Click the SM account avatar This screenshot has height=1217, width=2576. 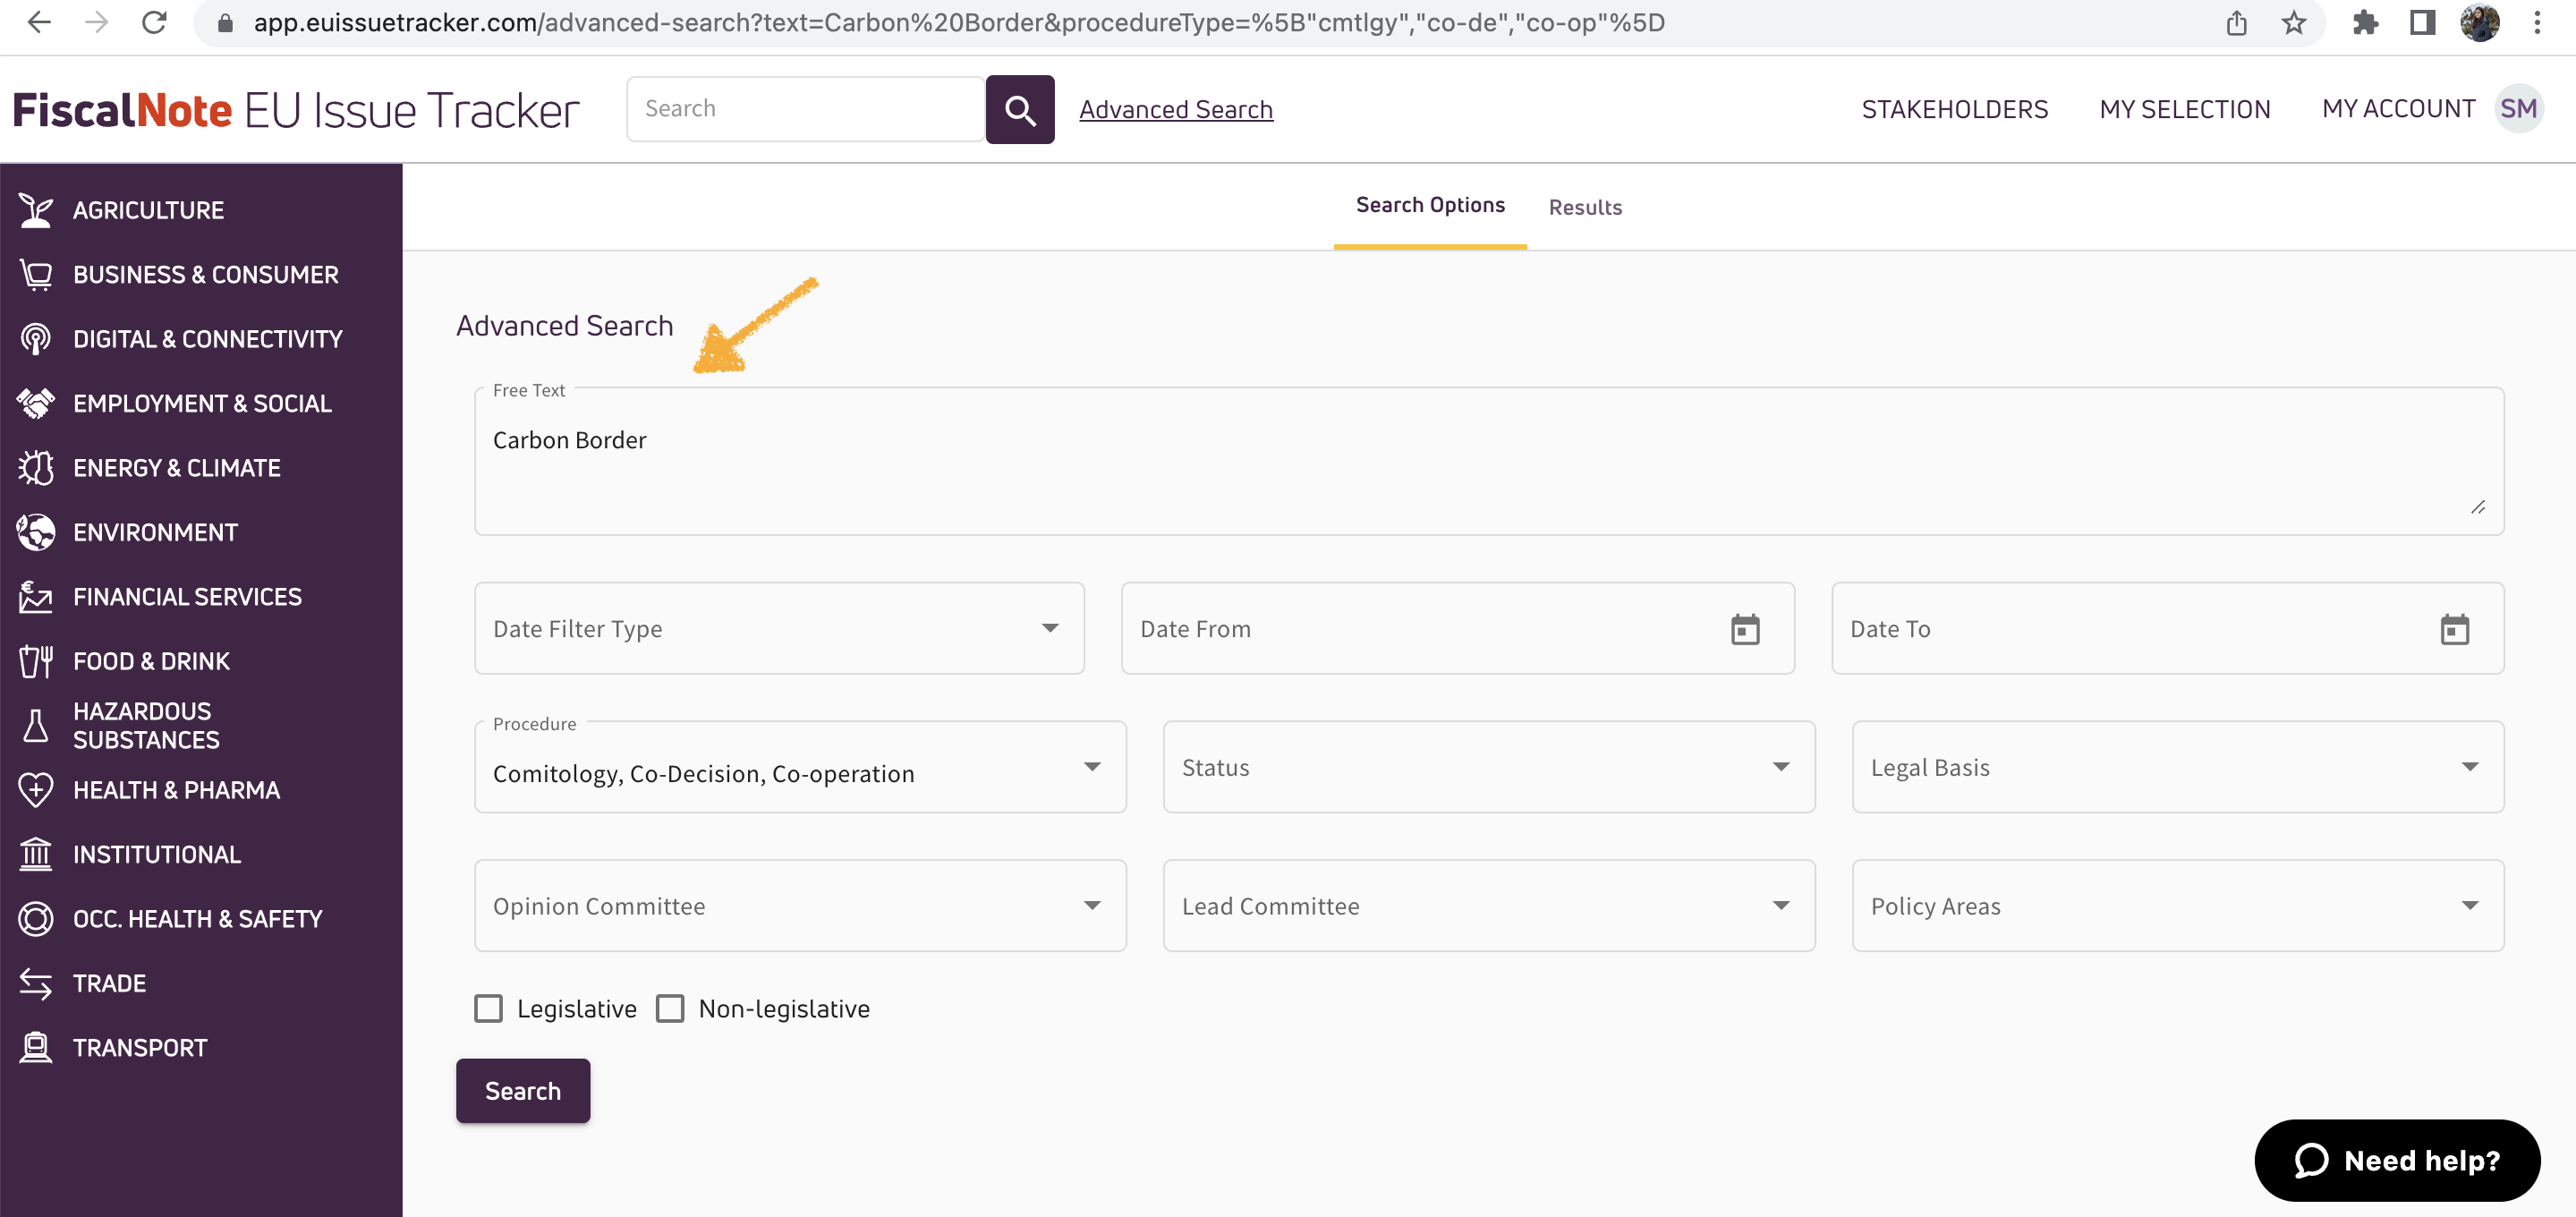click(x=2518, y=108)
